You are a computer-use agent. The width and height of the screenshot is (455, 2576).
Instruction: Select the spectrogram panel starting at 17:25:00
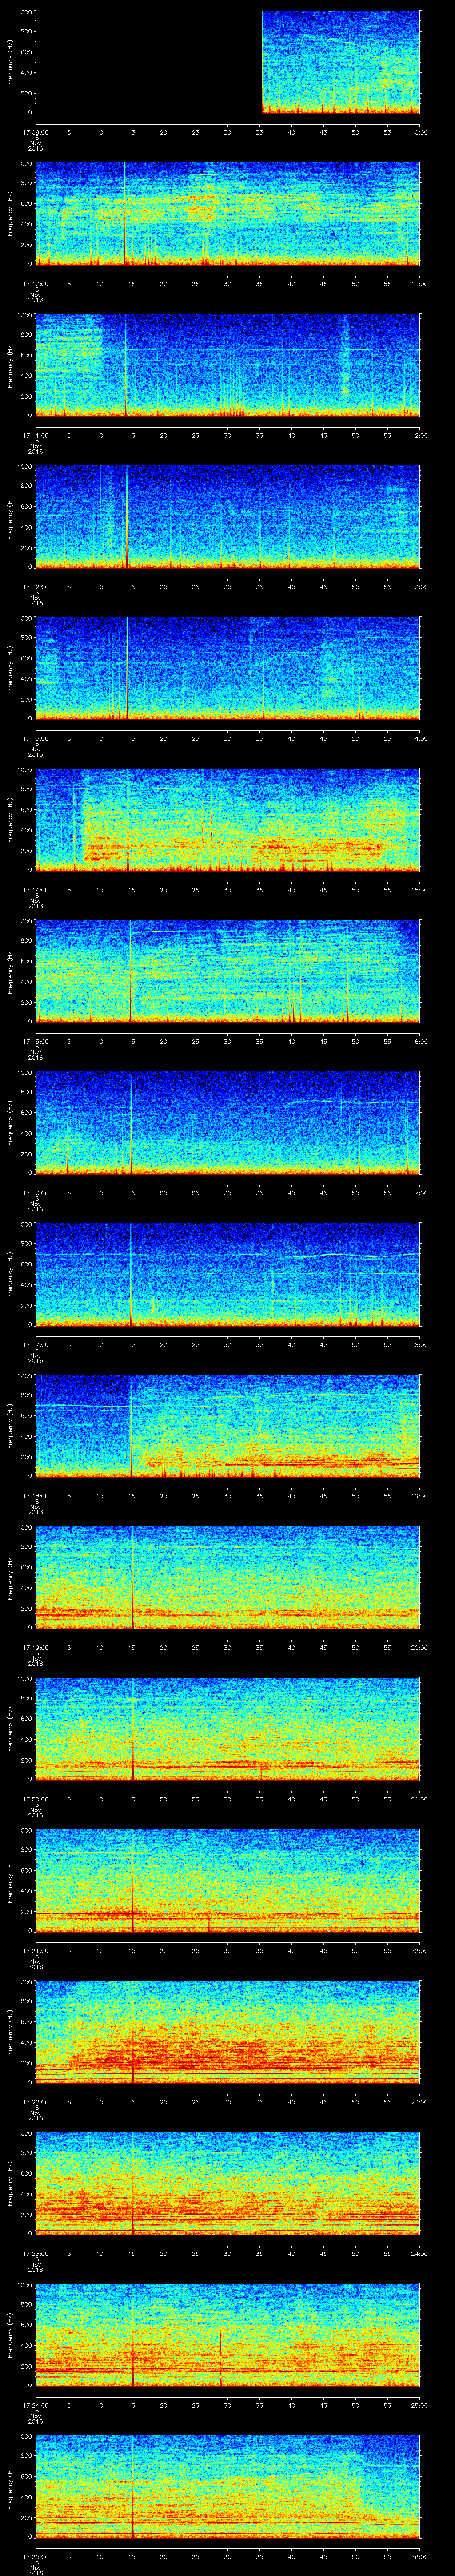tap(228, 2486)
